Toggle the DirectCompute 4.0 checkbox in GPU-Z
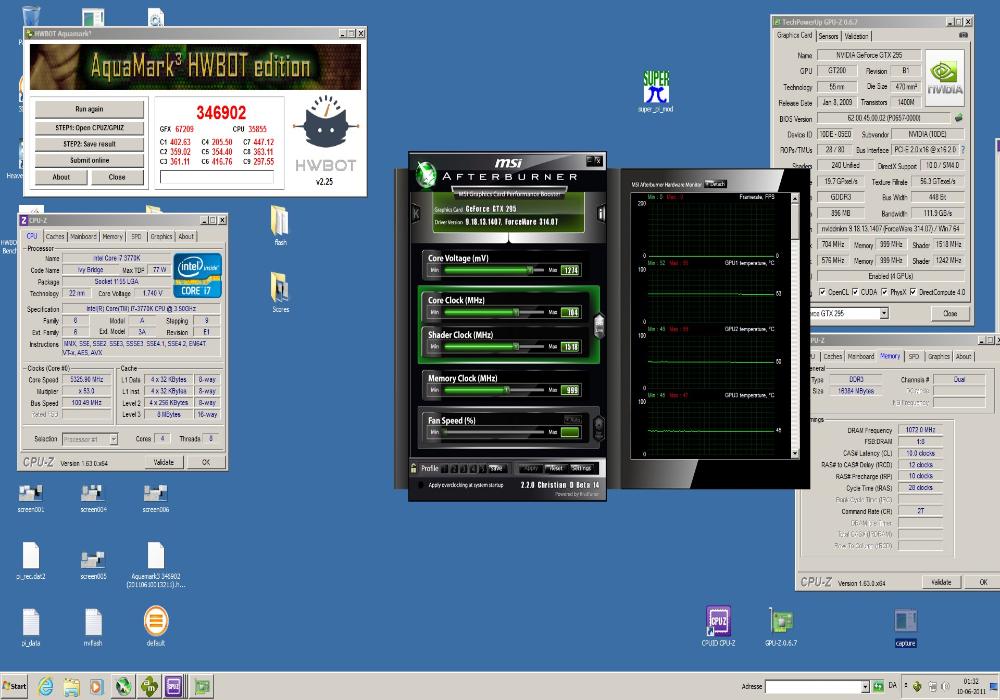The image size is (1000, 700). 913,292
